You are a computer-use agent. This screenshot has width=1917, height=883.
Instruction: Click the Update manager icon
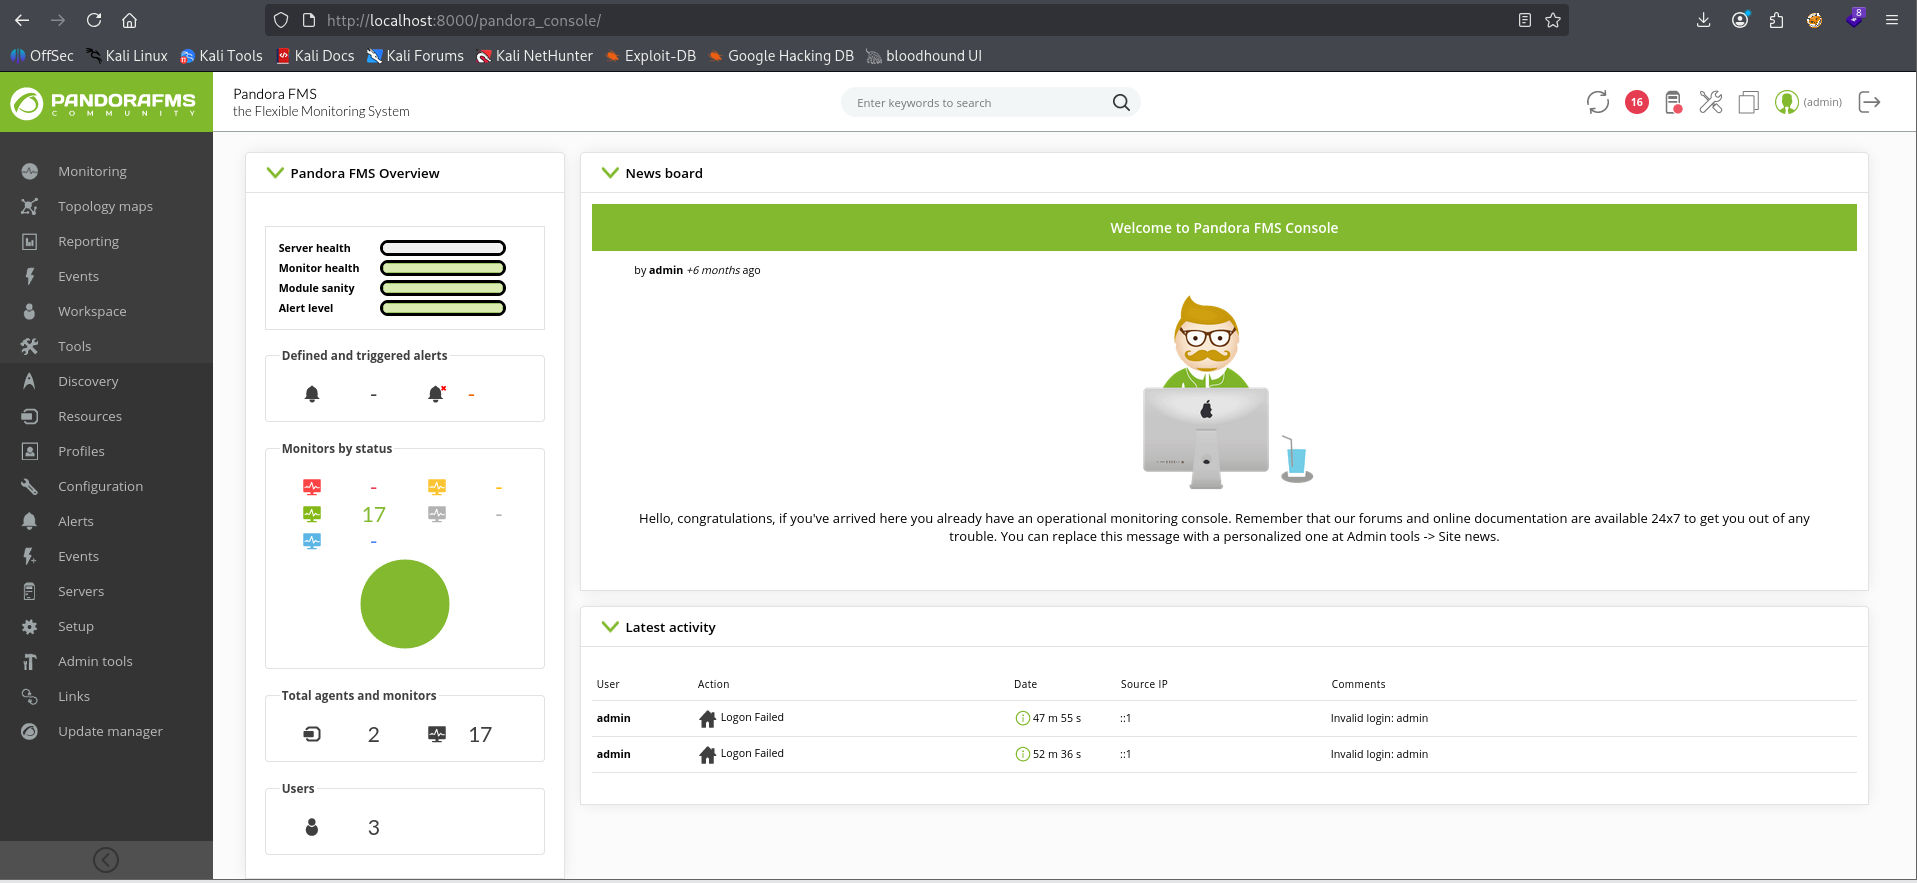pos(30,731)
